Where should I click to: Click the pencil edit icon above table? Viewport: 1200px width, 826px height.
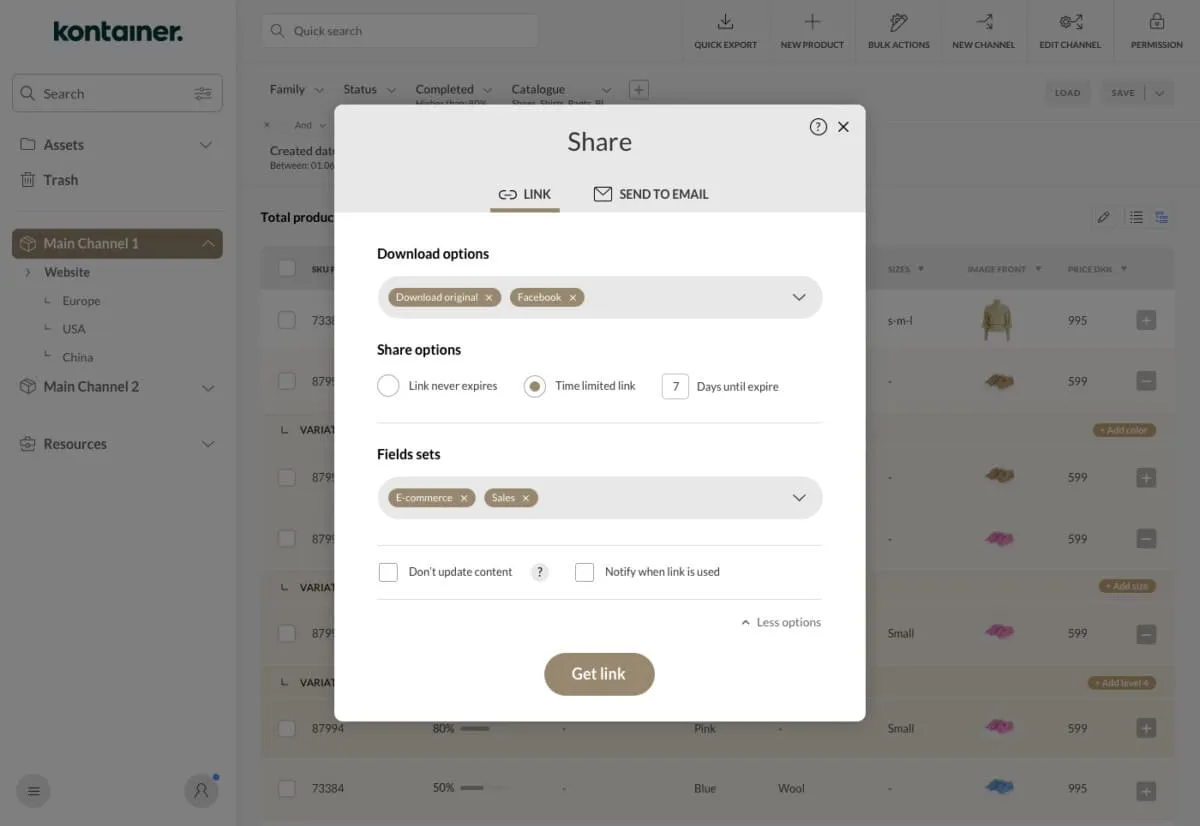[1104, 217]
